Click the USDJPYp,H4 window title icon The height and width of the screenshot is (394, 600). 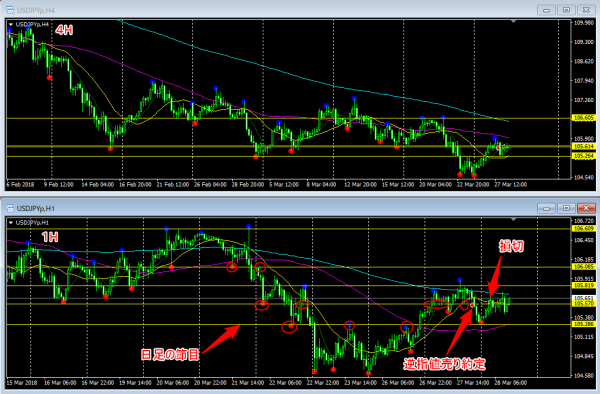(10, 10)
